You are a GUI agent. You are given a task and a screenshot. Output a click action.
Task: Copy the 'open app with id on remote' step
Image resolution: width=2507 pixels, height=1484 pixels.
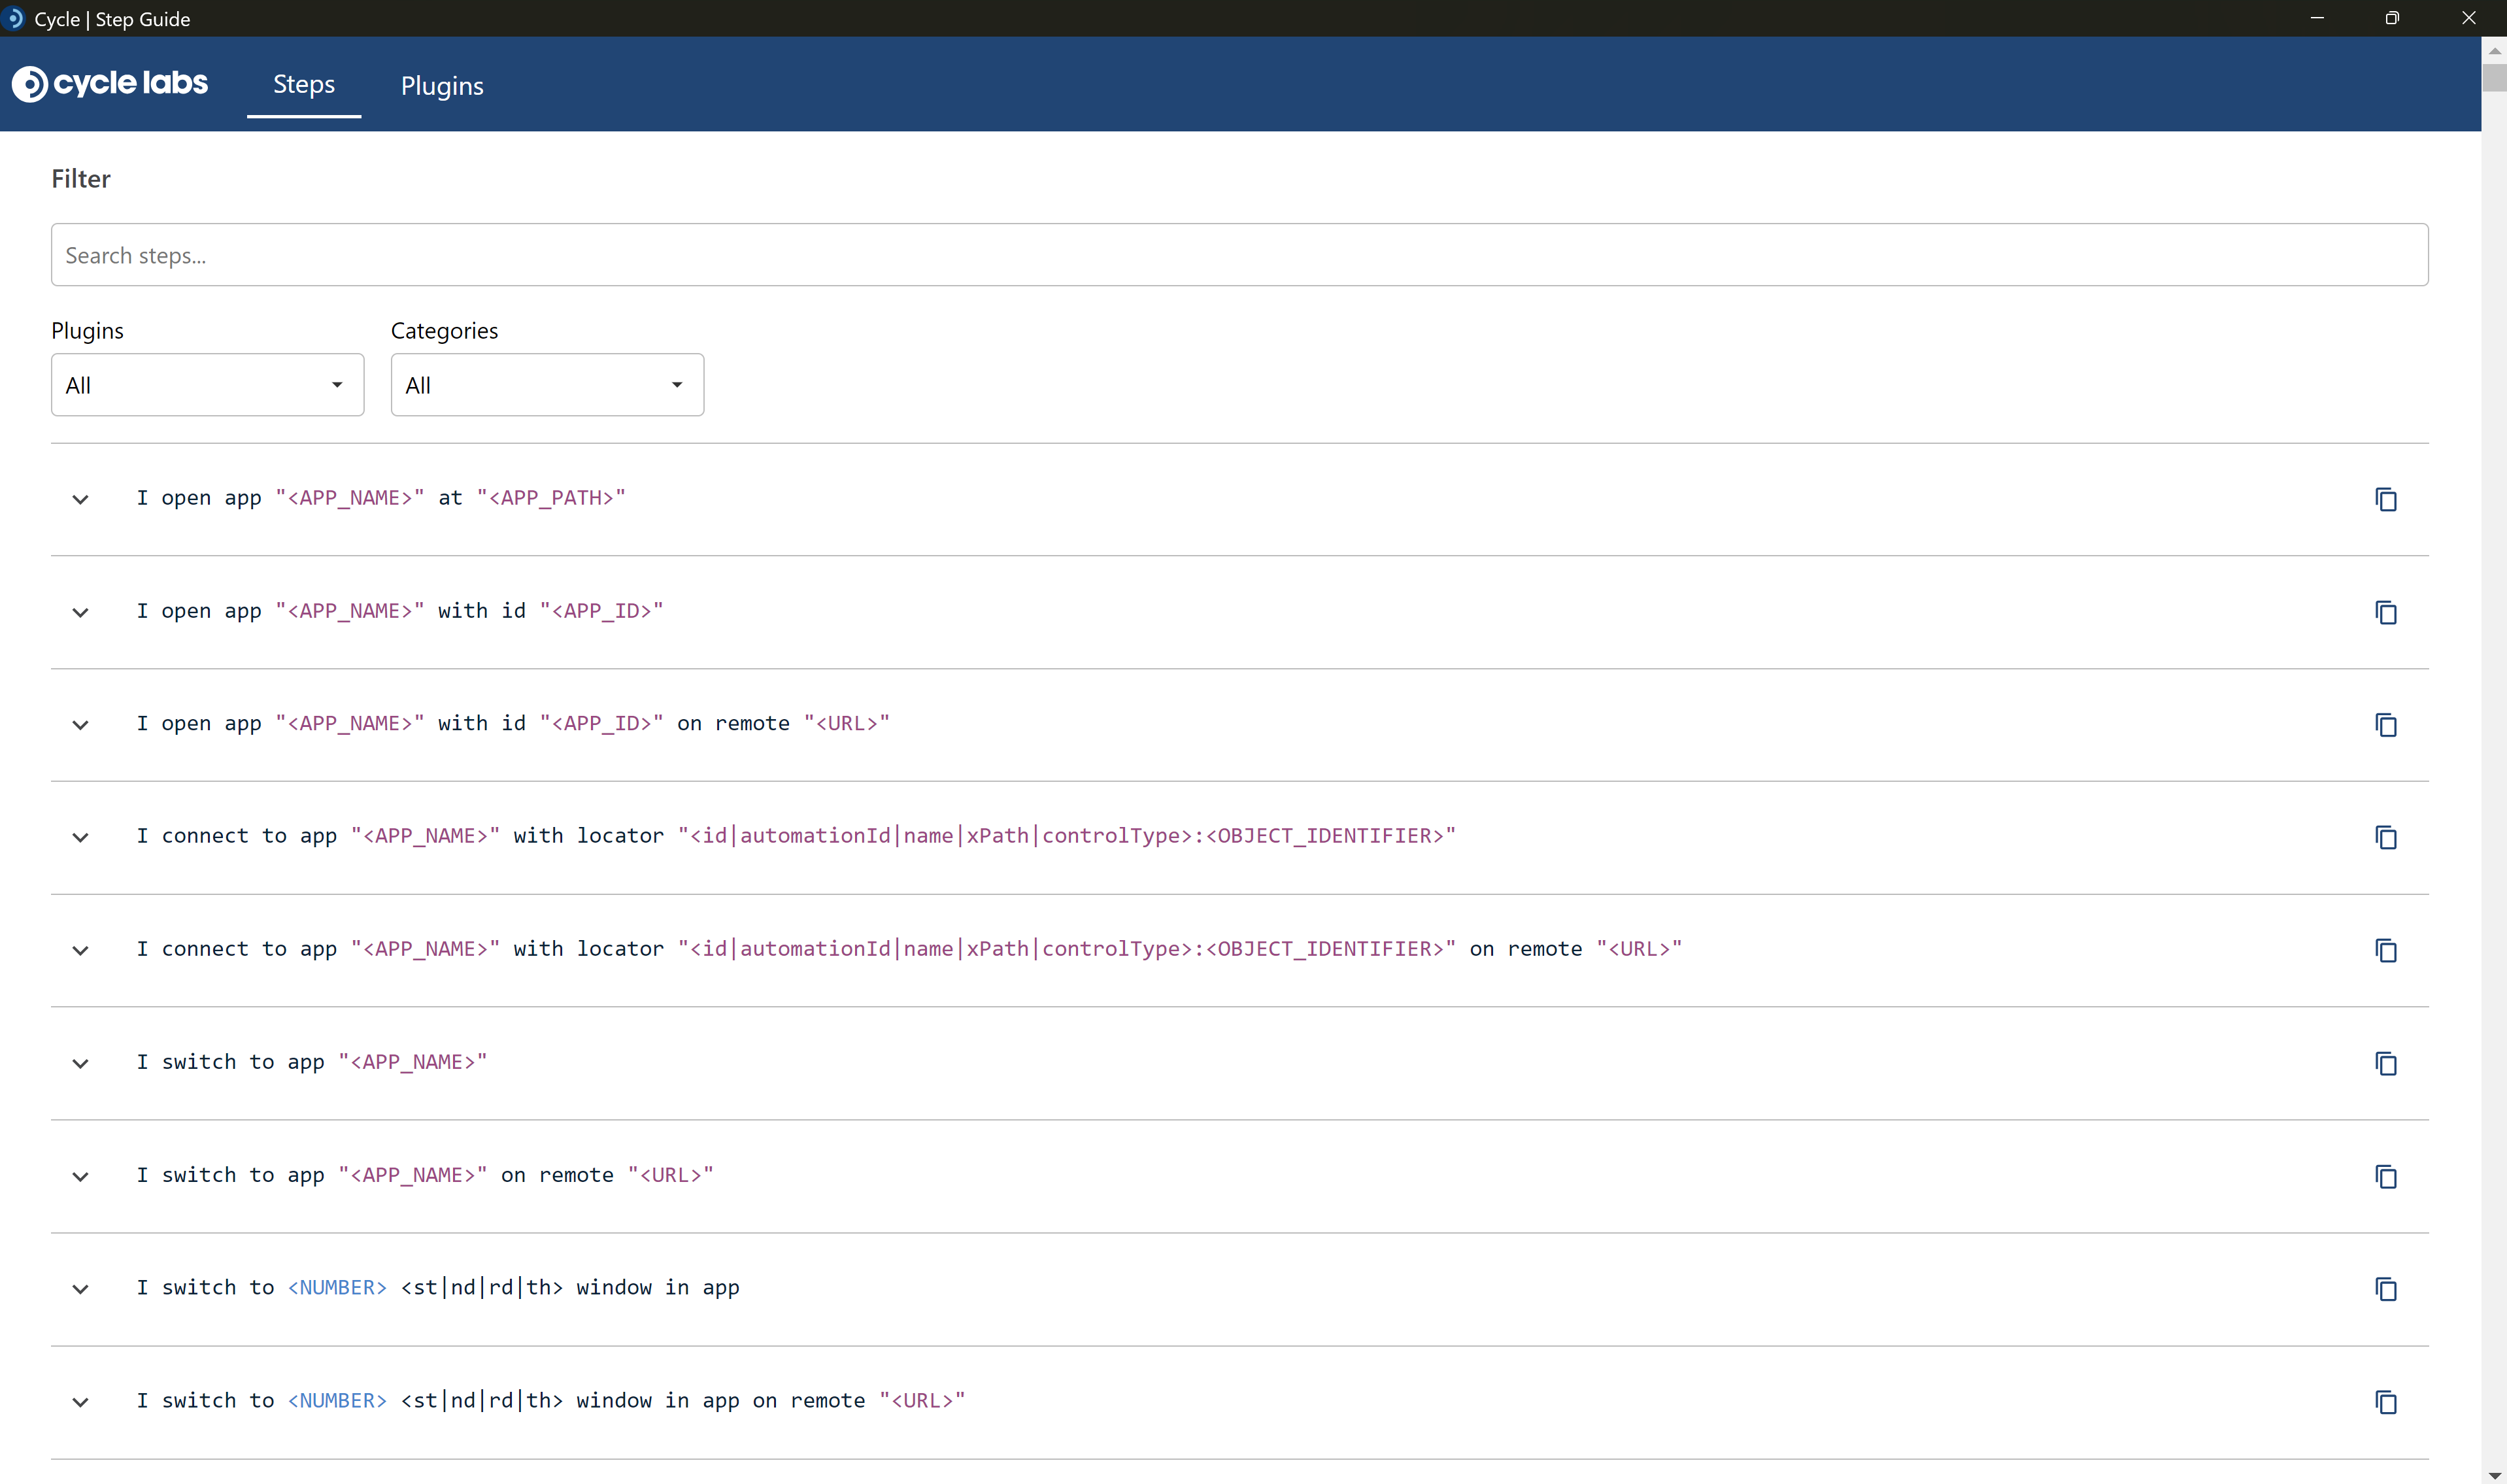coord(2385,725)
